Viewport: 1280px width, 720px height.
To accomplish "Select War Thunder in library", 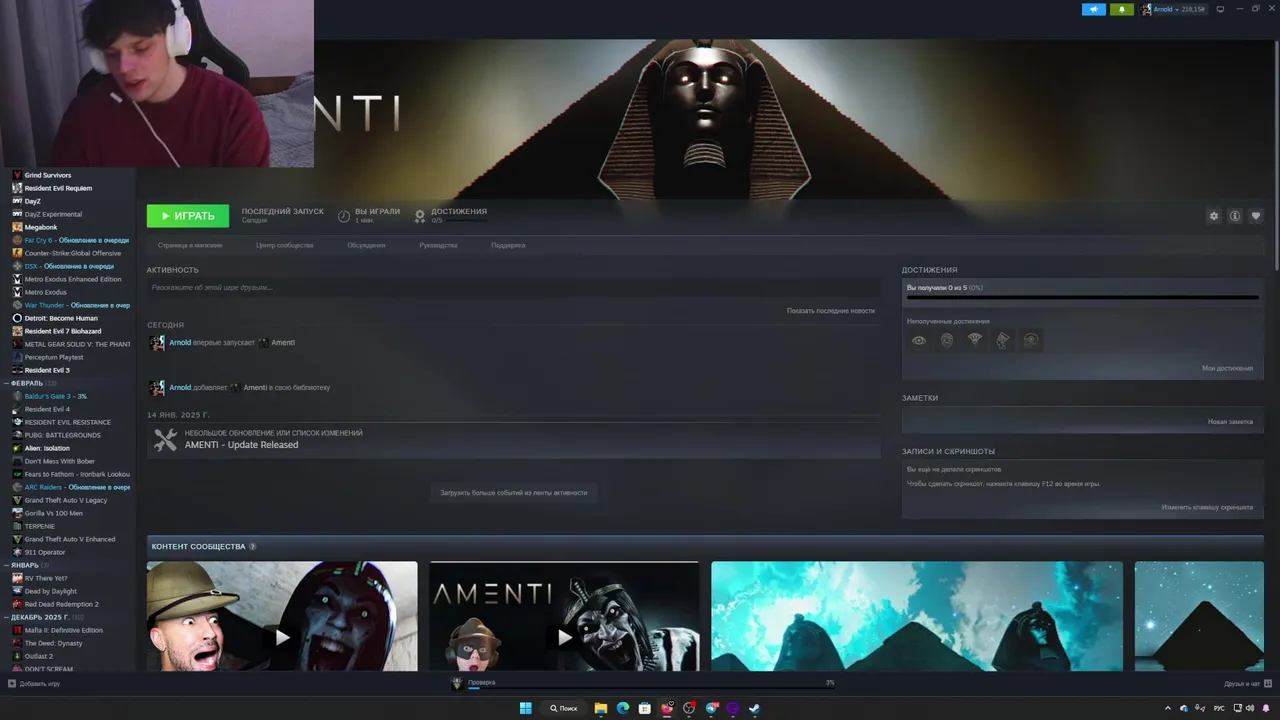I will coord(69,305).
